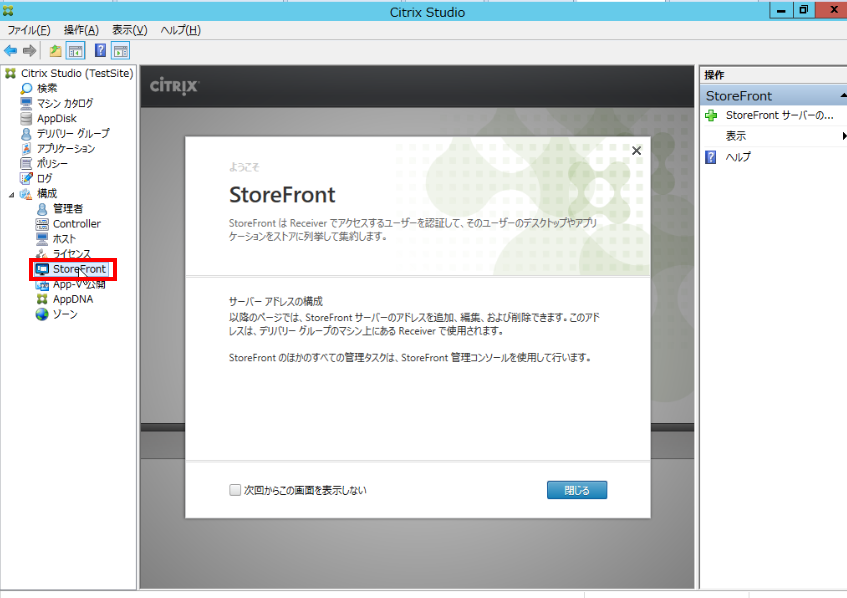
Task: Select Citrix Studio (TestSite) root node
Action: coord(77,73)
